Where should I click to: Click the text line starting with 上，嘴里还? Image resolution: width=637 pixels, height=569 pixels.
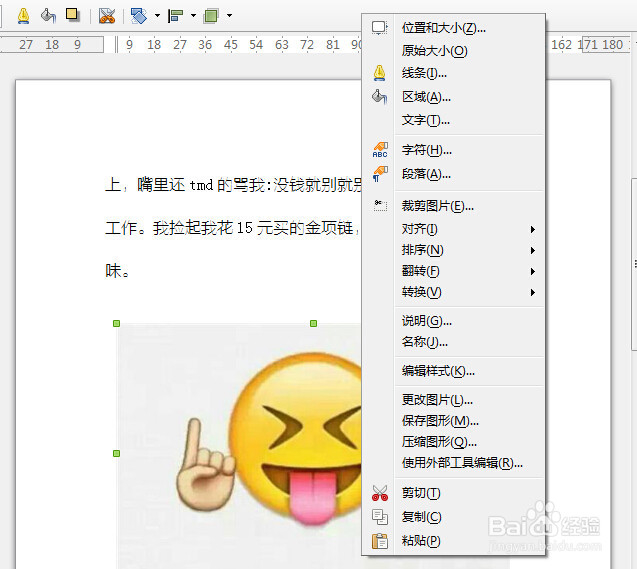(233, 185)
